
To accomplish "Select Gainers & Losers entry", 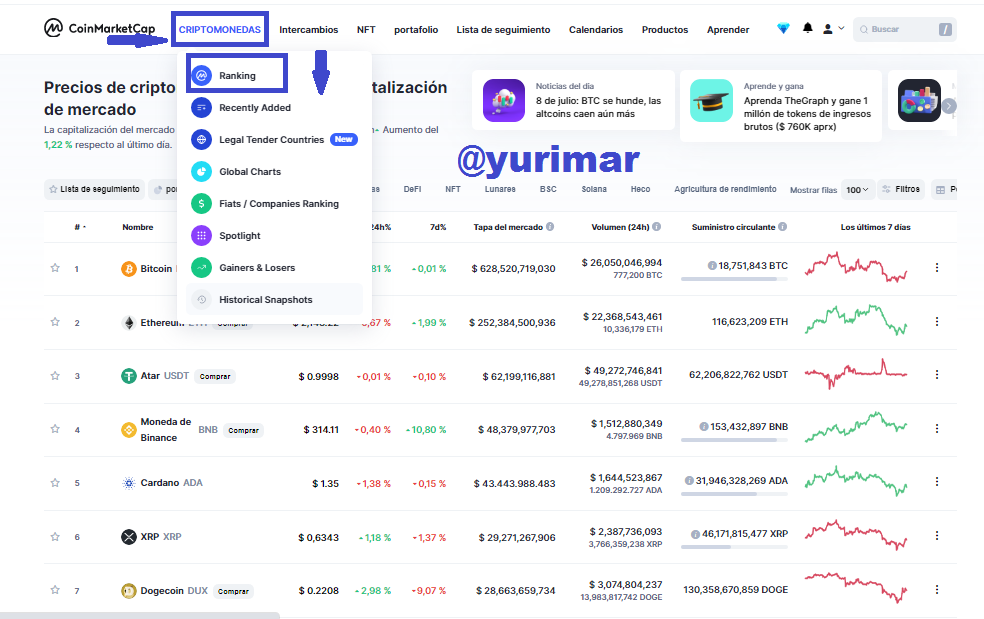I will click(274, 267).
